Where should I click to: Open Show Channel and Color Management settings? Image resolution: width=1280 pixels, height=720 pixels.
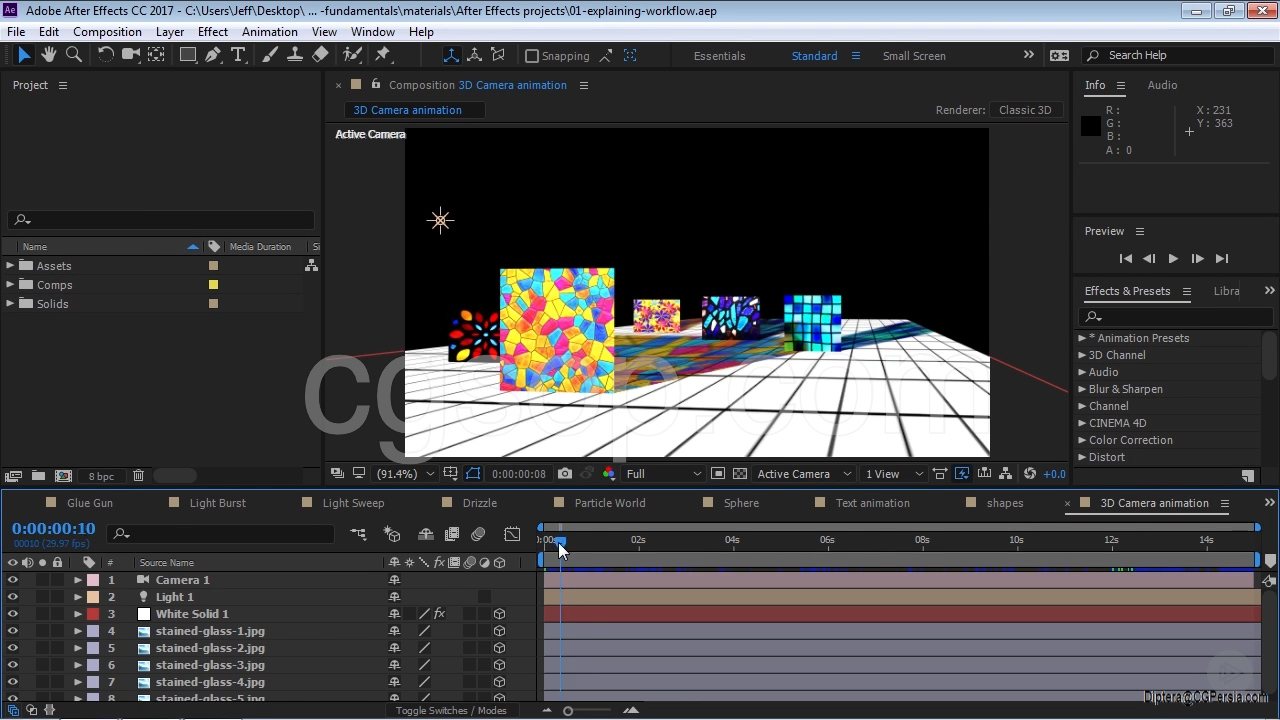coord(609,474)
